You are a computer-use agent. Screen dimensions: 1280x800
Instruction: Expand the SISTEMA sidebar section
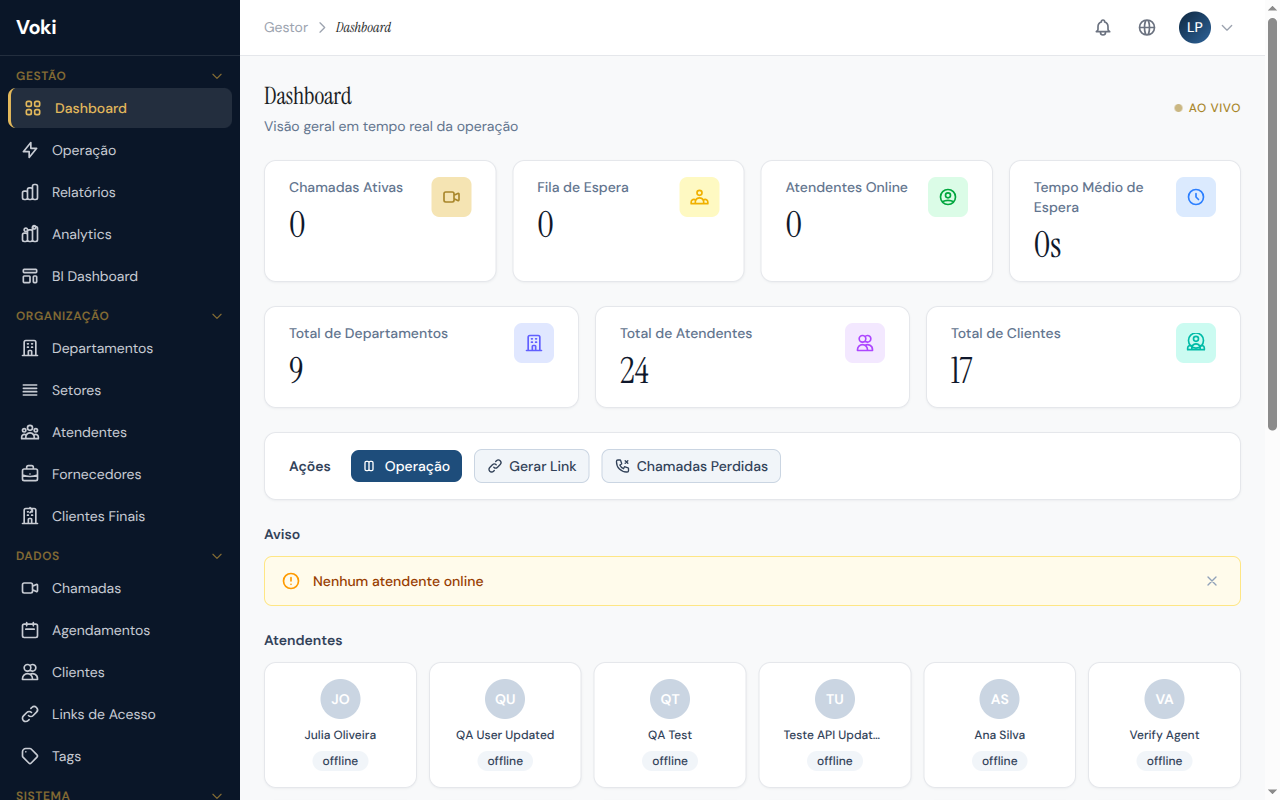click(217, 794)
